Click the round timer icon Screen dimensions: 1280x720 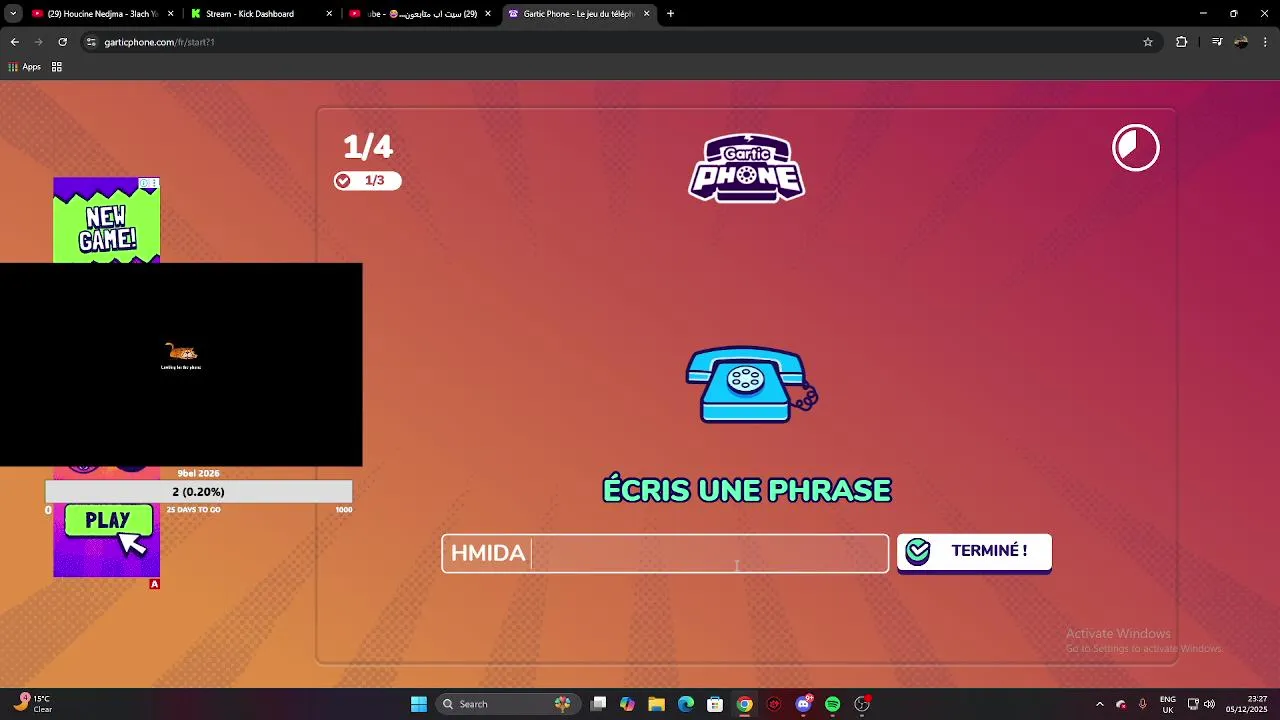click(1136, 148)
